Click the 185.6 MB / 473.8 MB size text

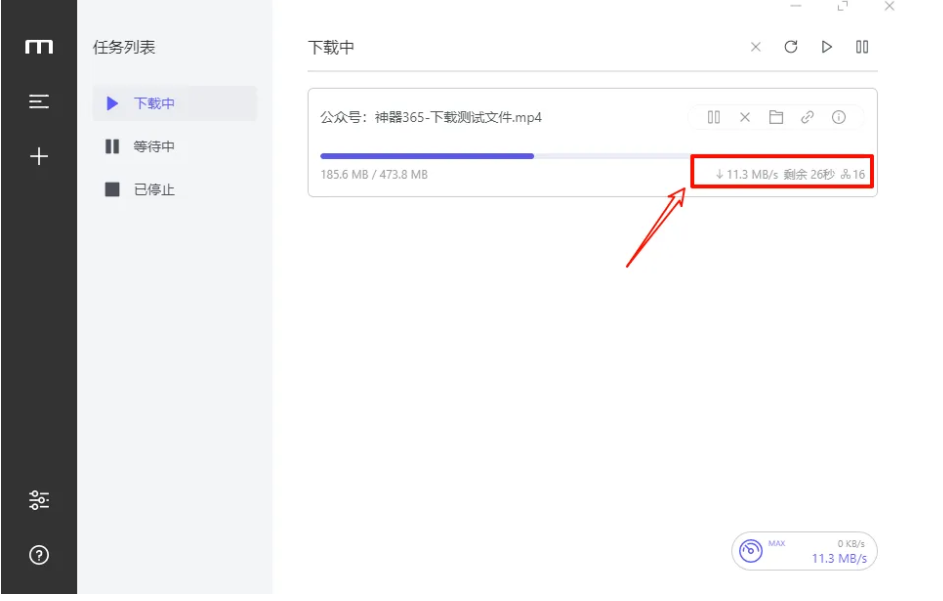374,174
